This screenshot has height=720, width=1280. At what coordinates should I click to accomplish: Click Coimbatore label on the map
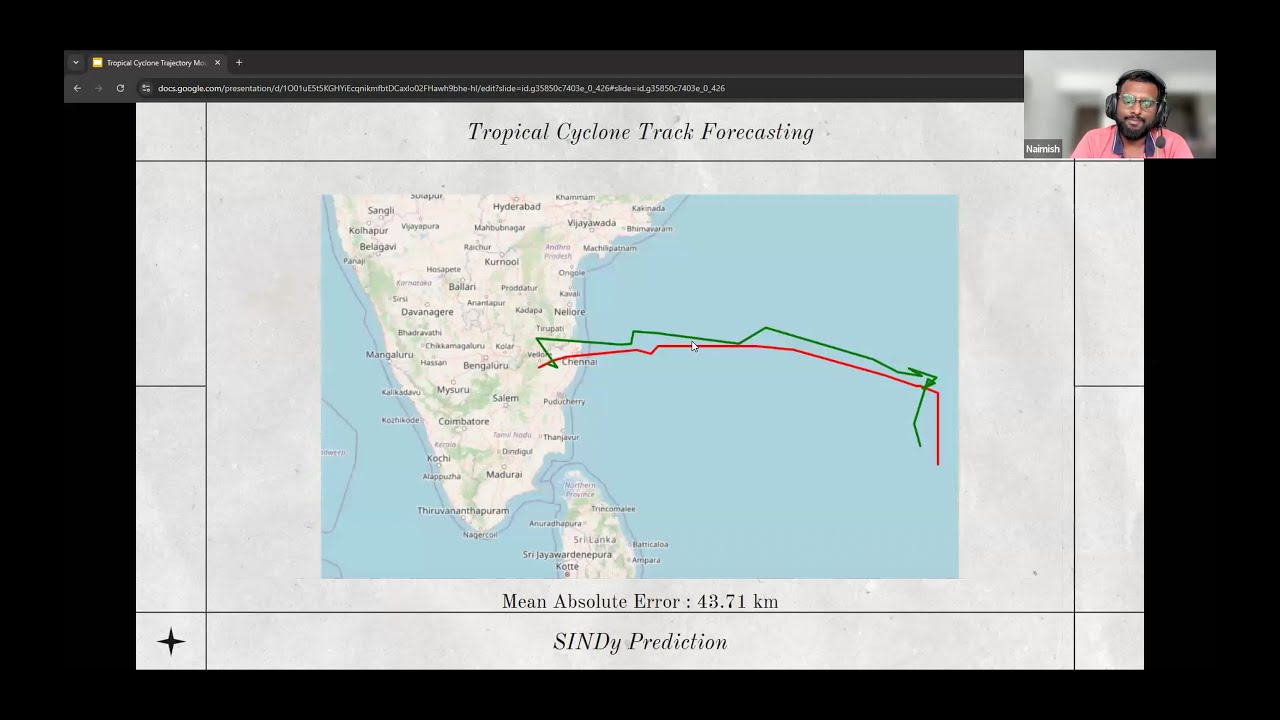[x=464, y=422]
